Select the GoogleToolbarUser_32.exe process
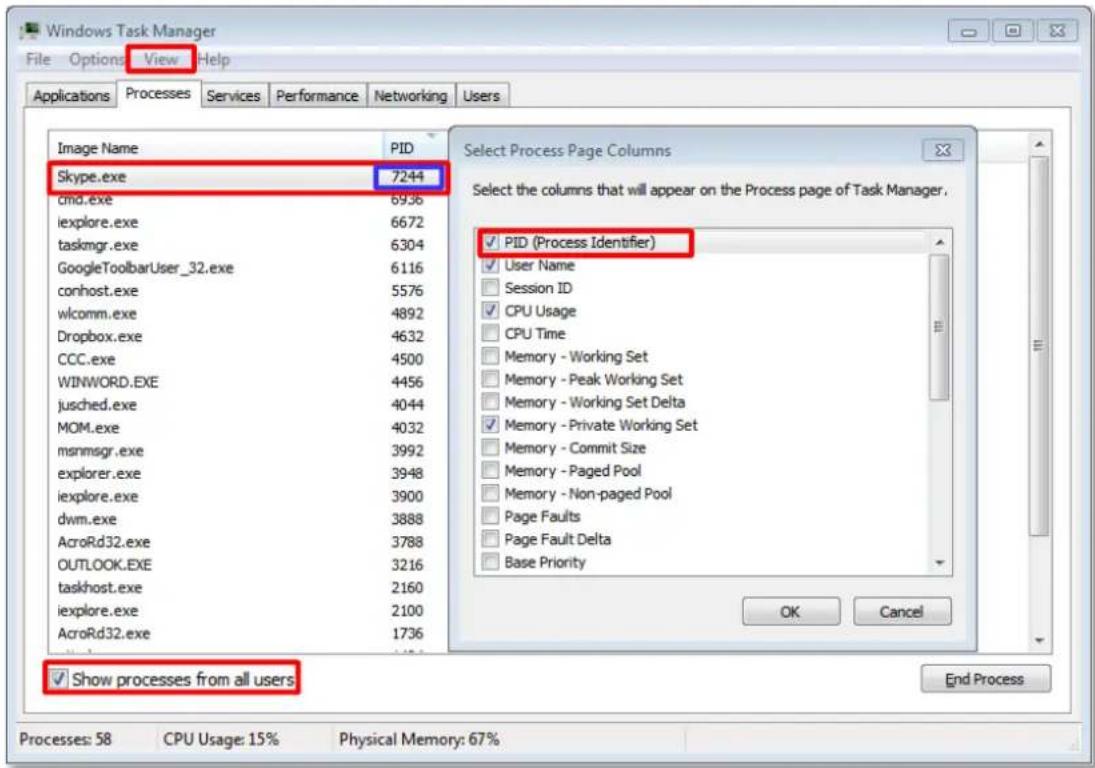 (x=247, y=268)
